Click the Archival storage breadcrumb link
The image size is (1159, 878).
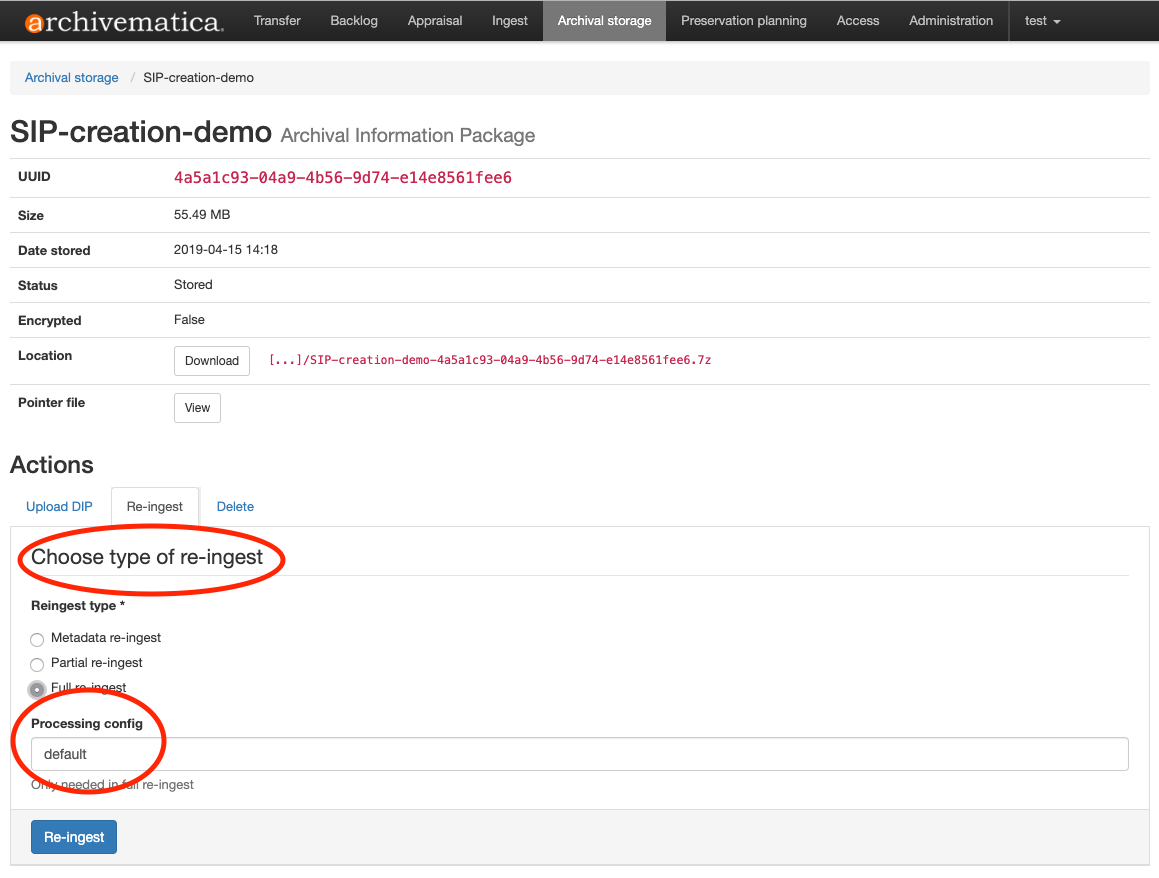71,78
